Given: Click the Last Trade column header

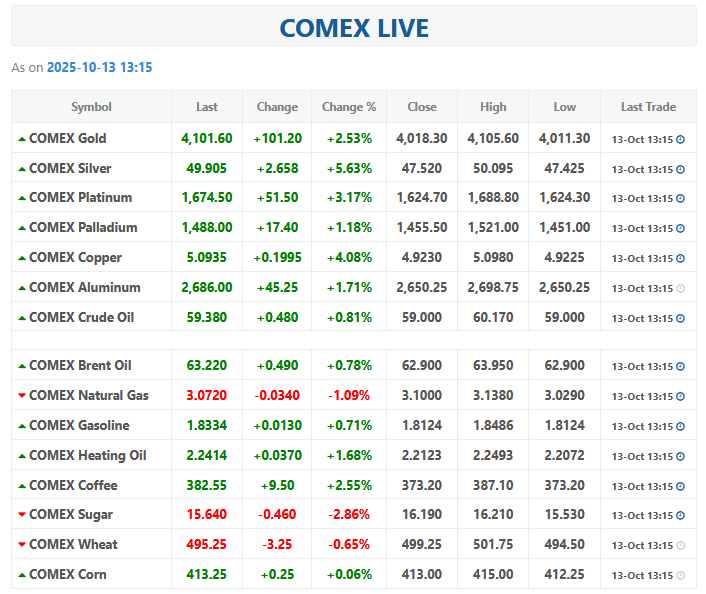Looking at the screenshot, I should [648, 107].
